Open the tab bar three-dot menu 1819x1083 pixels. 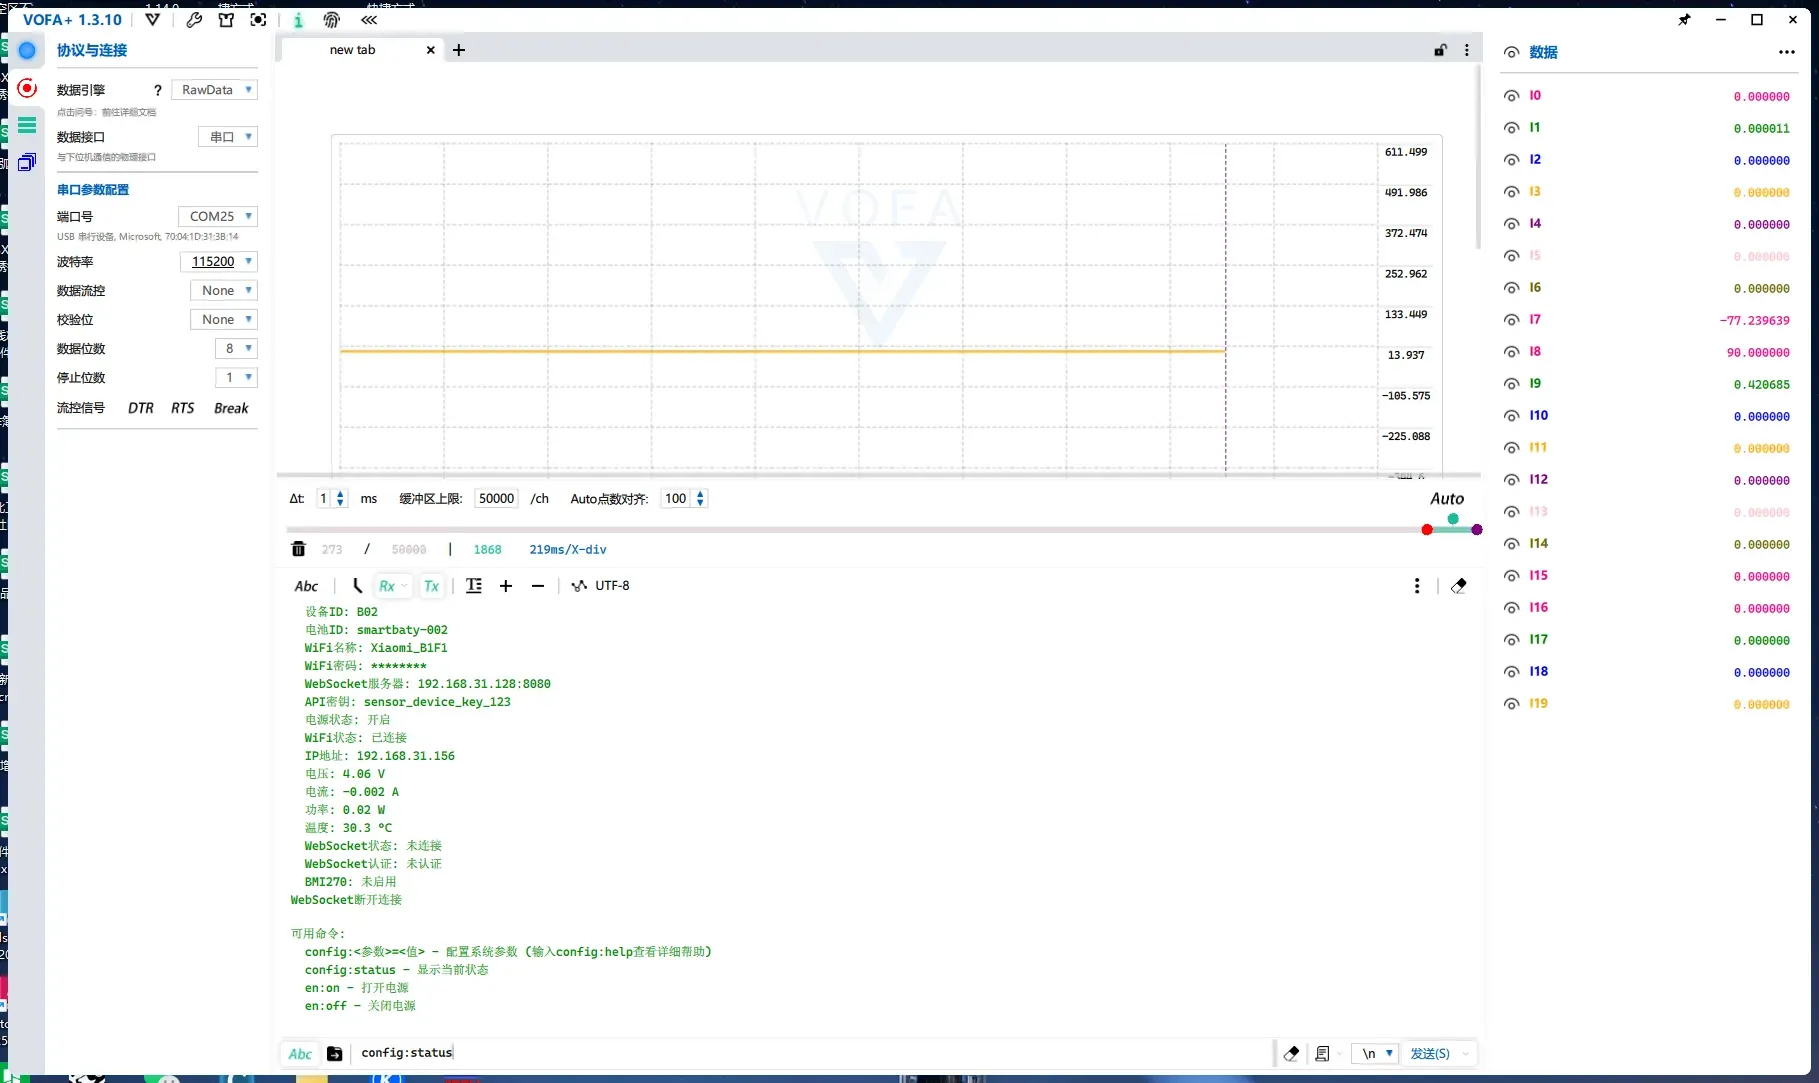click(x=1467, y=50)
